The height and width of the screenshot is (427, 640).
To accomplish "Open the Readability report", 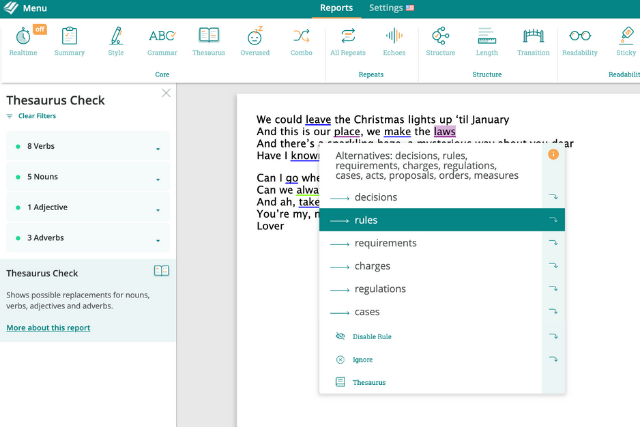I will (x=580, y=41).
